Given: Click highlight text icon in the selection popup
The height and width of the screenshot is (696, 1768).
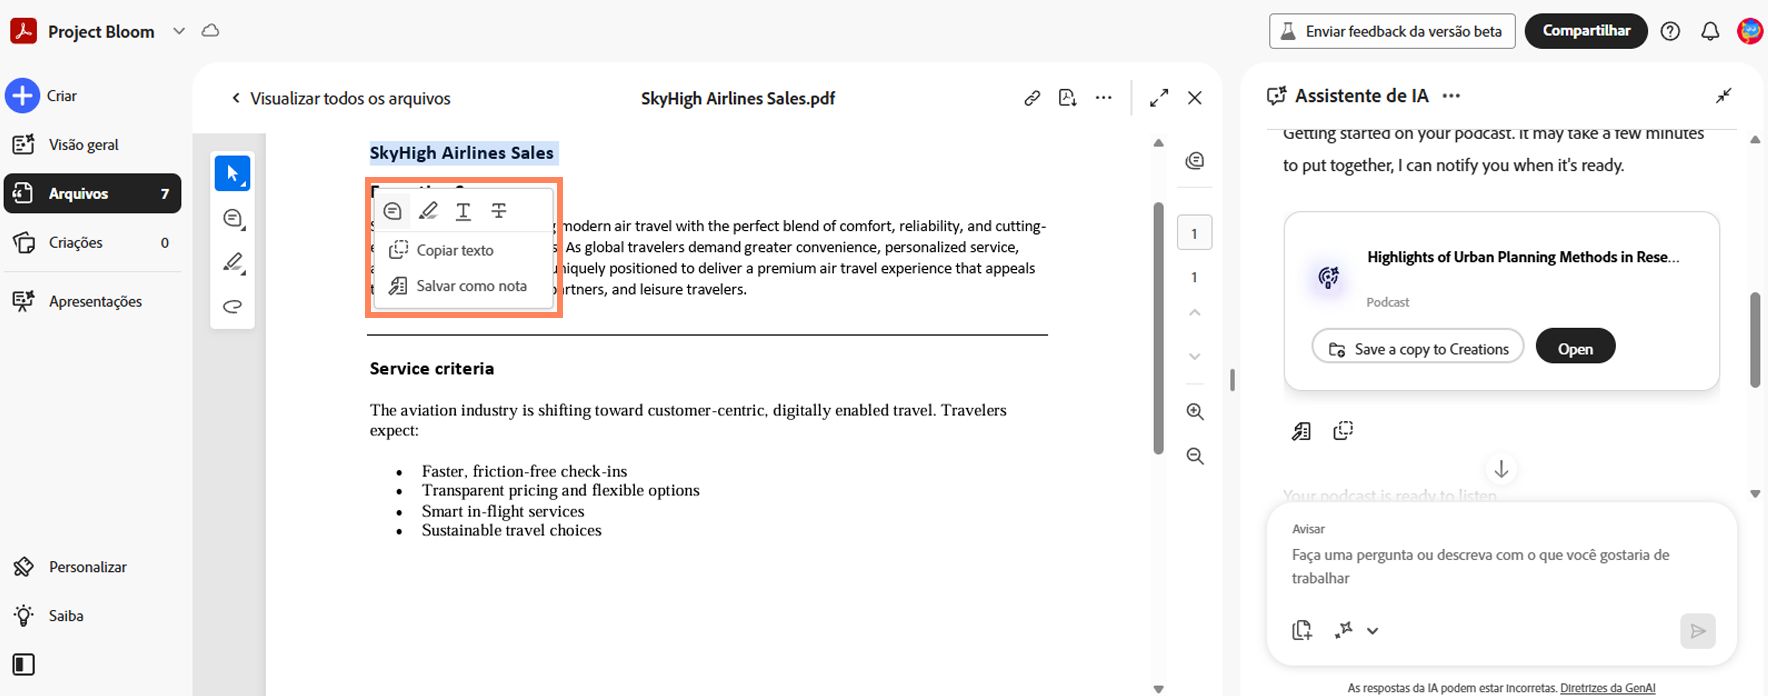Looking at the screenshot, I should (428, 211).
